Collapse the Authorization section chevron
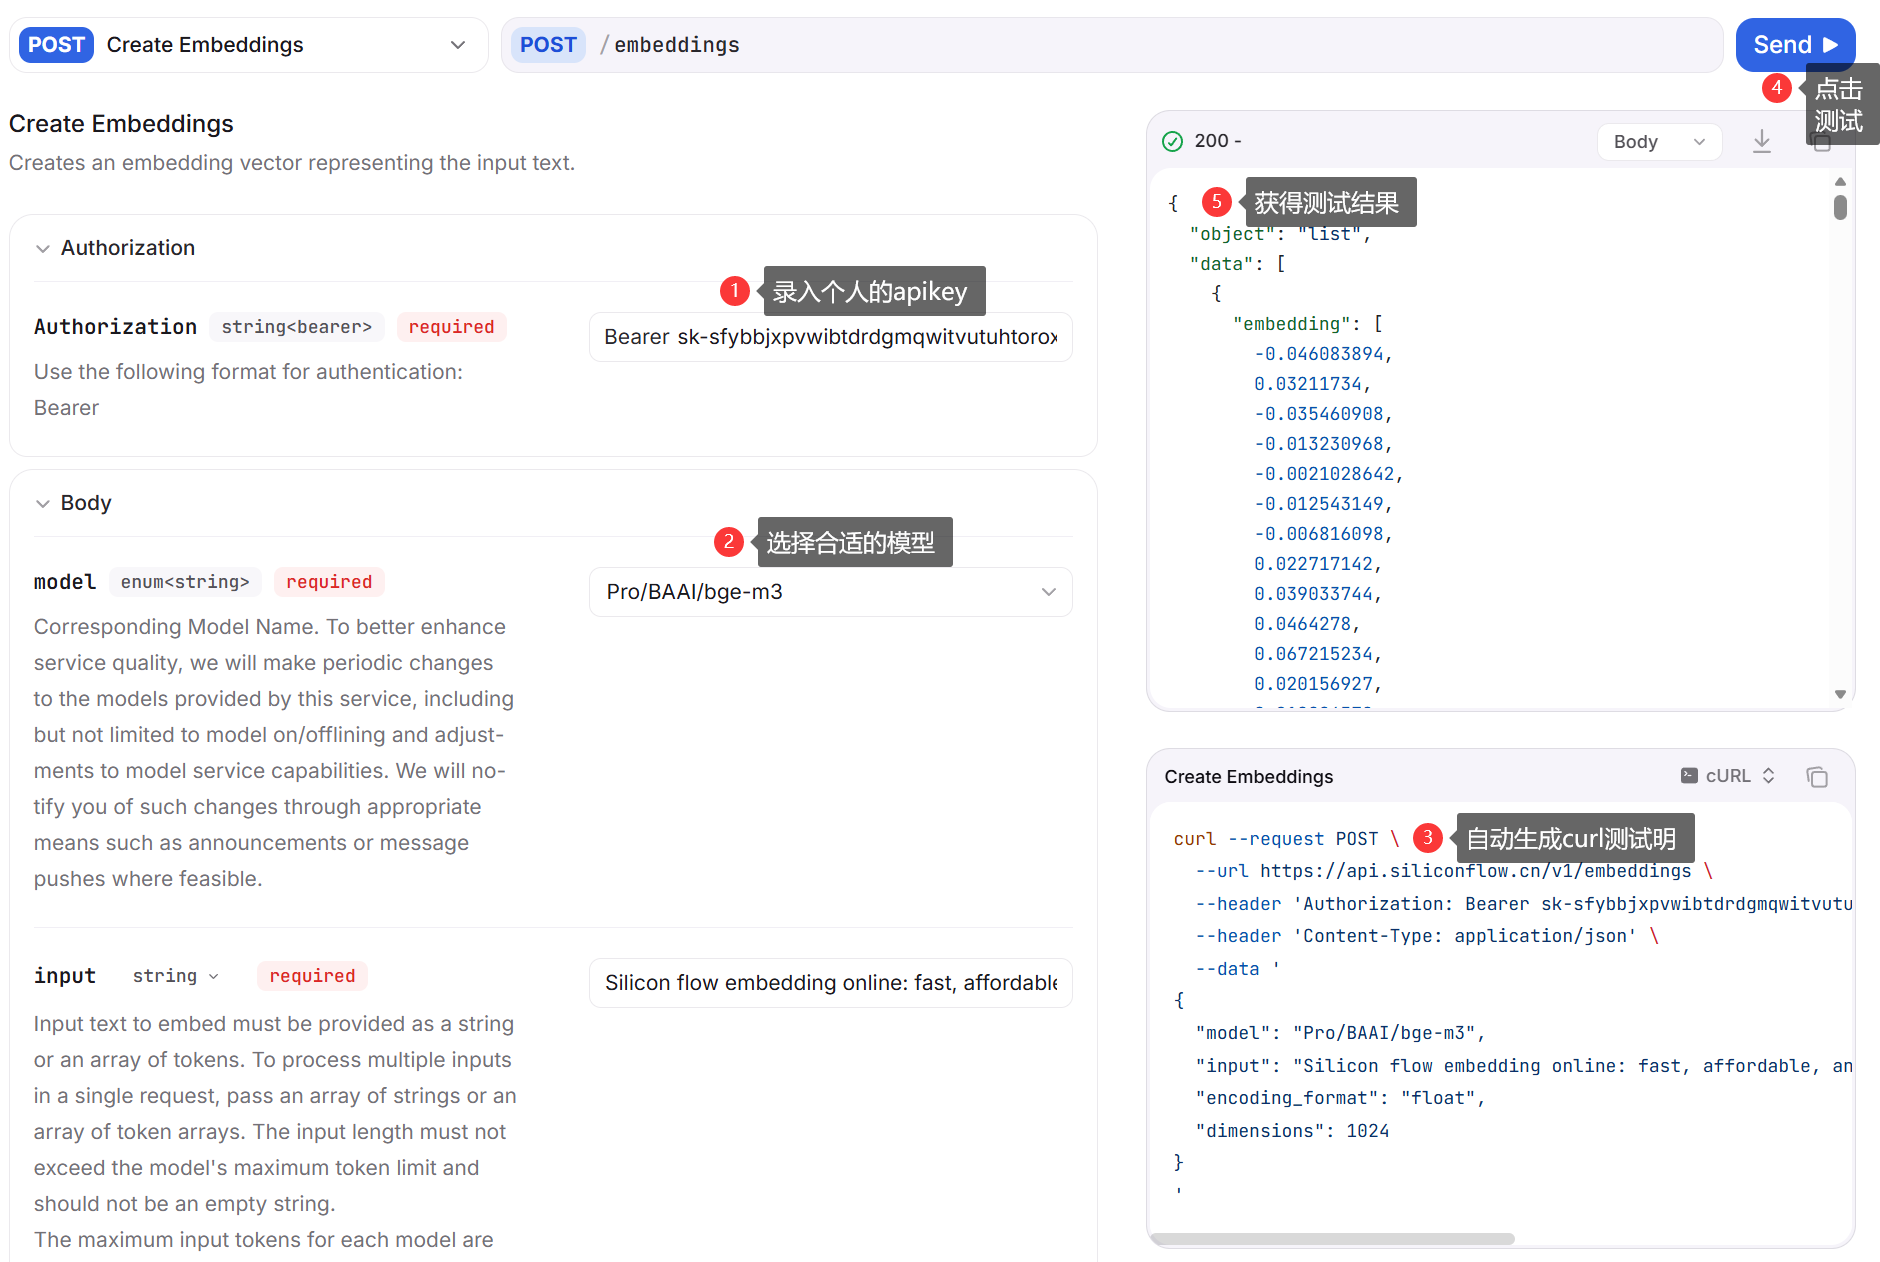 tap(42, 249)
